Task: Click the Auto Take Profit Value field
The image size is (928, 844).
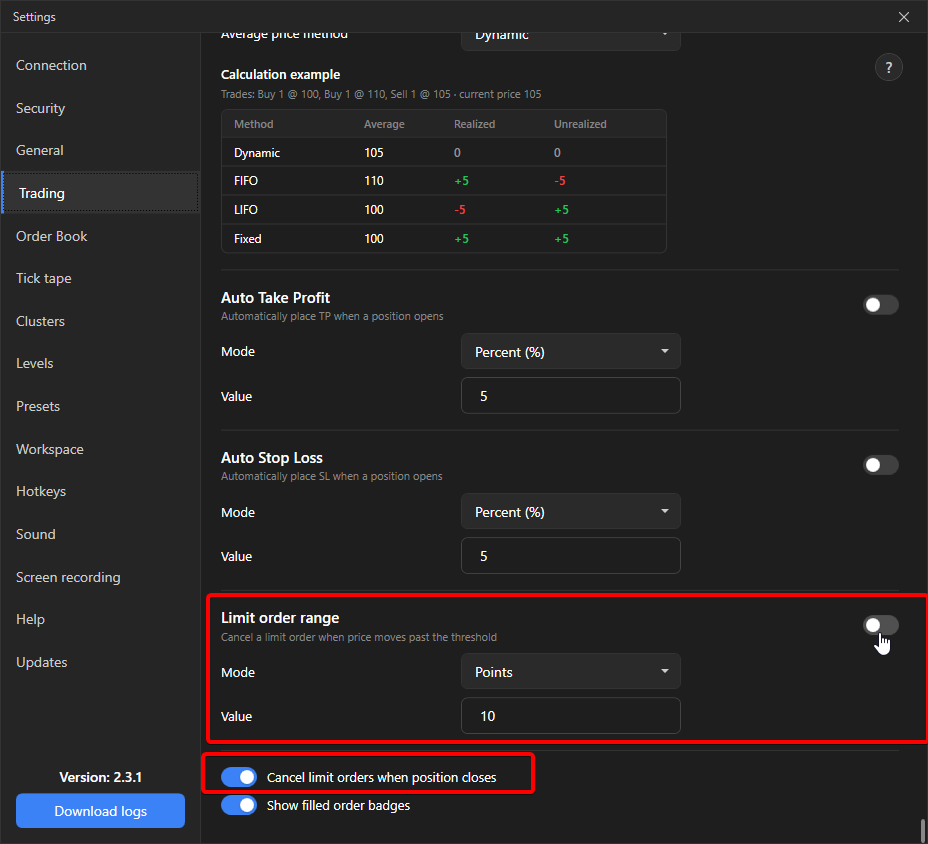Action: point(571,395)
